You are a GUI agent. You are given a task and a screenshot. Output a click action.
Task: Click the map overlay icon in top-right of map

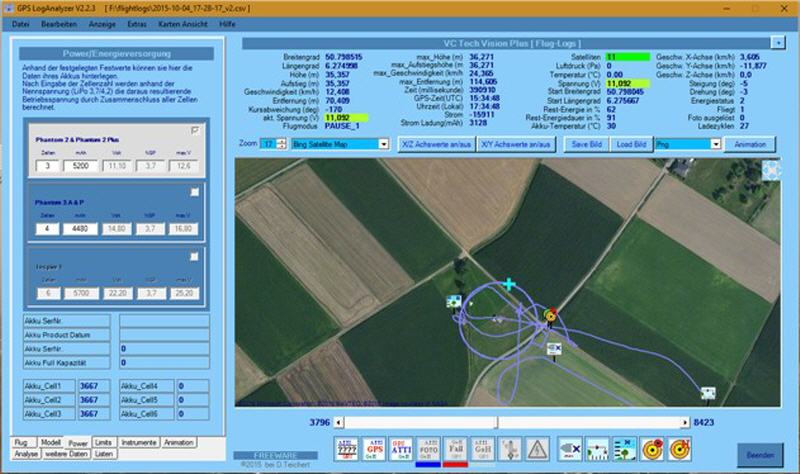coord(771,170)
